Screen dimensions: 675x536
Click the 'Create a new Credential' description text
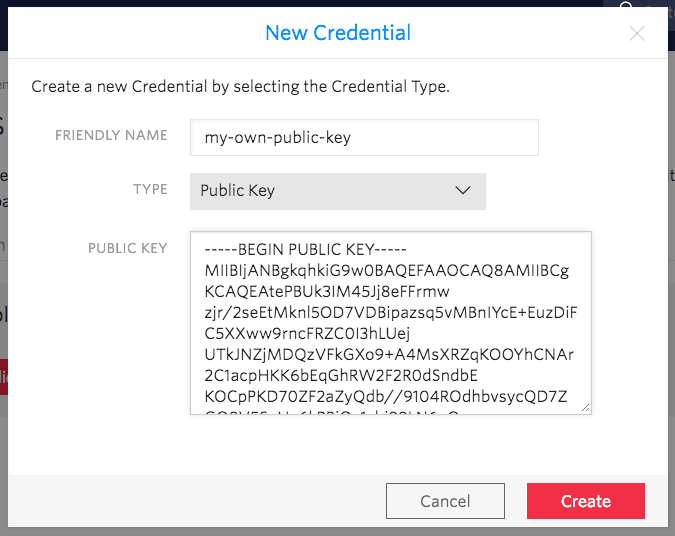pyautogui.click(x=240, y=86)
